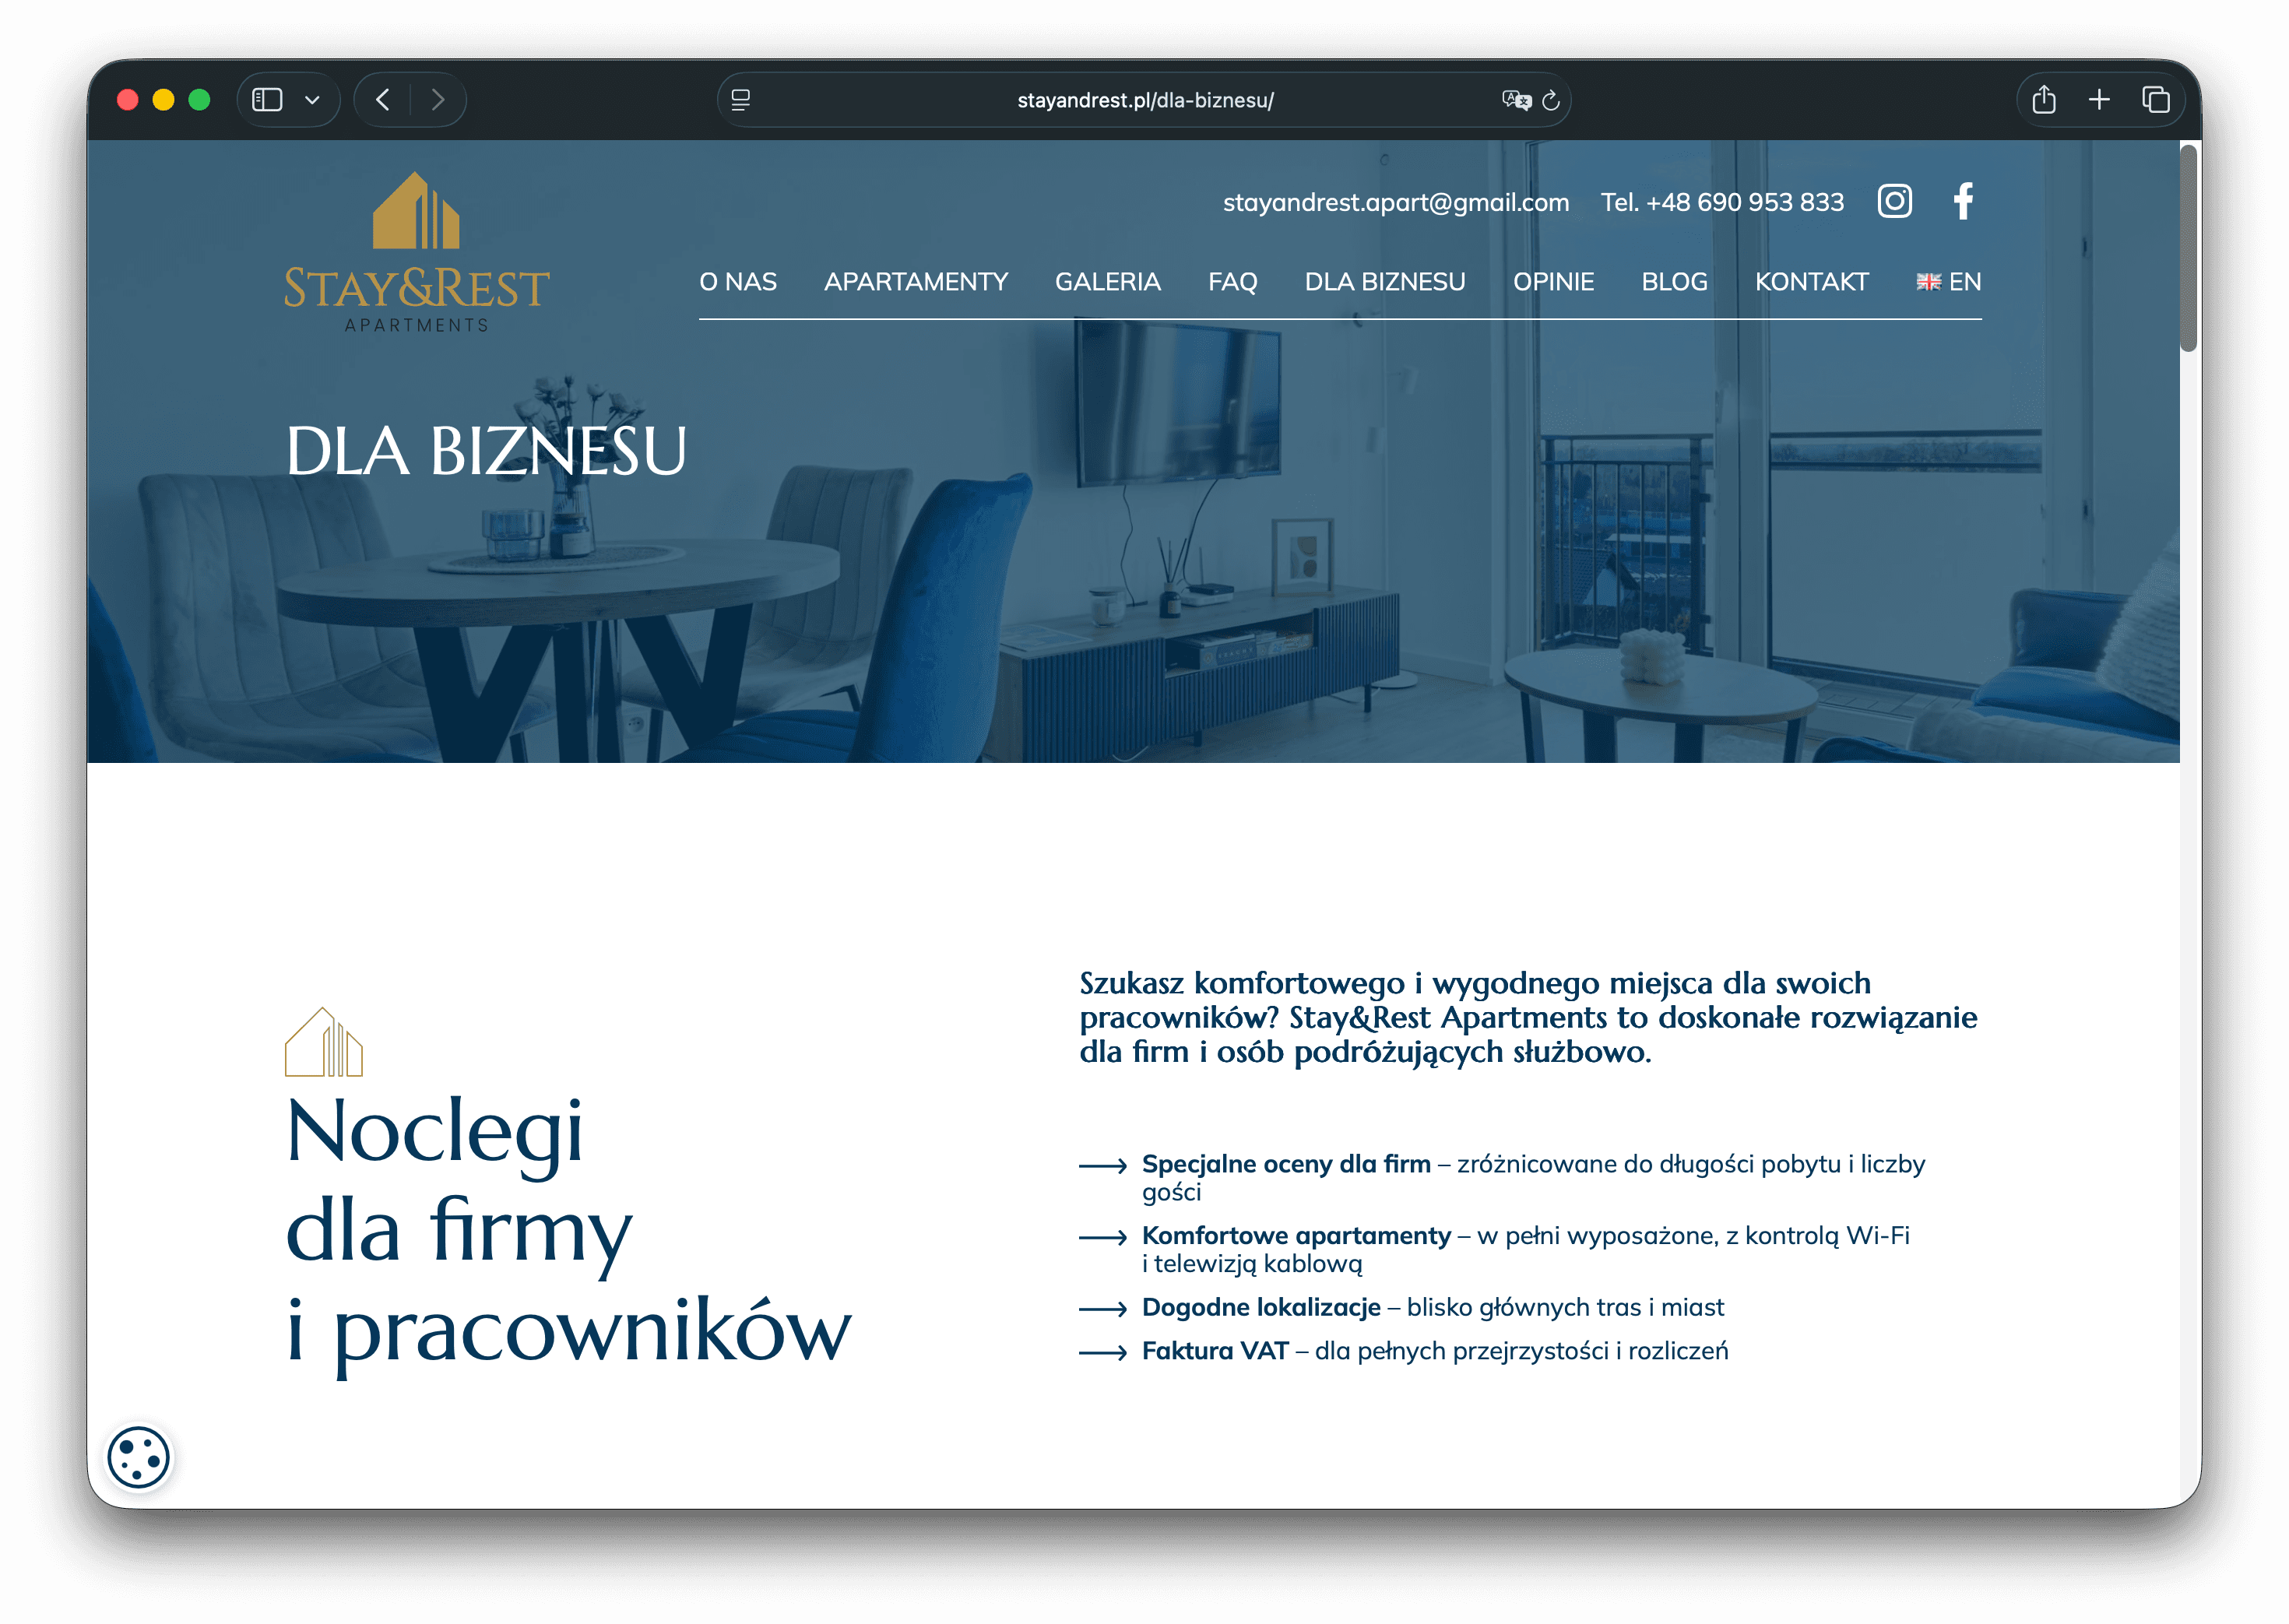Reload the page
The image size is (2289, 1624).
1551,100
